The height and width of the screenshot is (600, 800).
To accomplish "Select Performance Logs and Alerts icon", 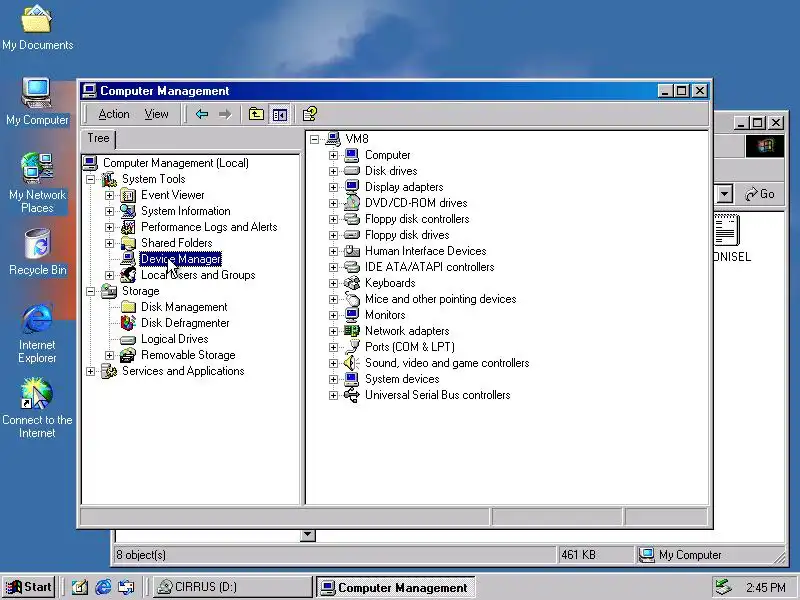I will click(x=128, y=227).
